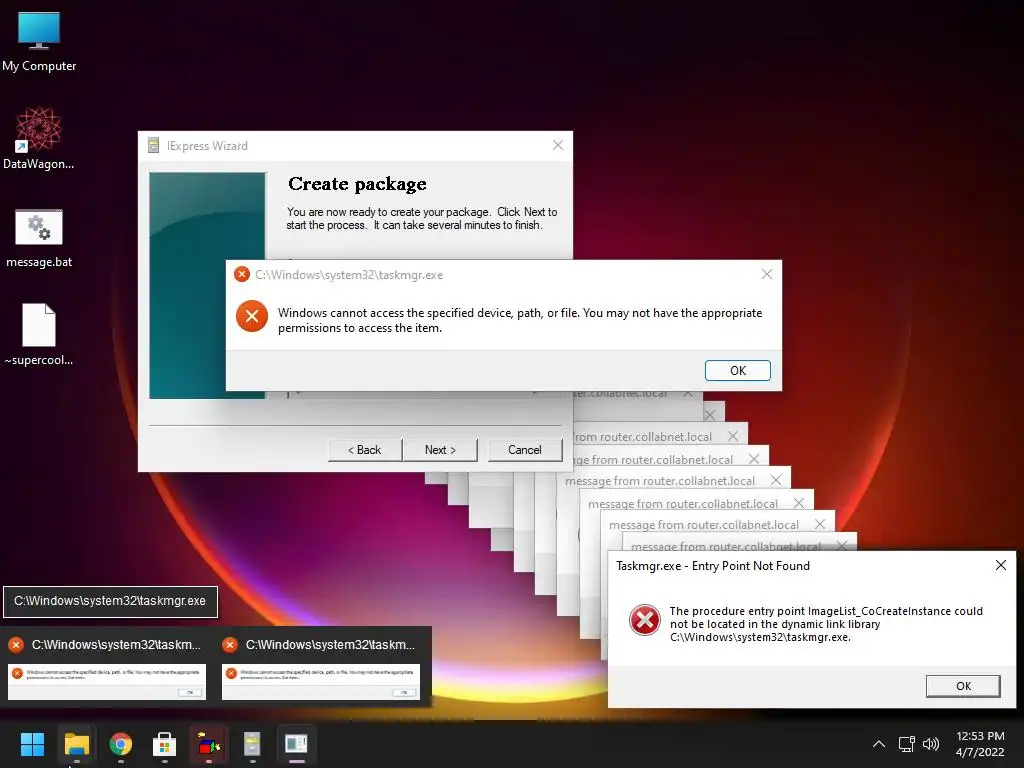Click OK in the taskmgr.exe access error dialog

[737, 370]
